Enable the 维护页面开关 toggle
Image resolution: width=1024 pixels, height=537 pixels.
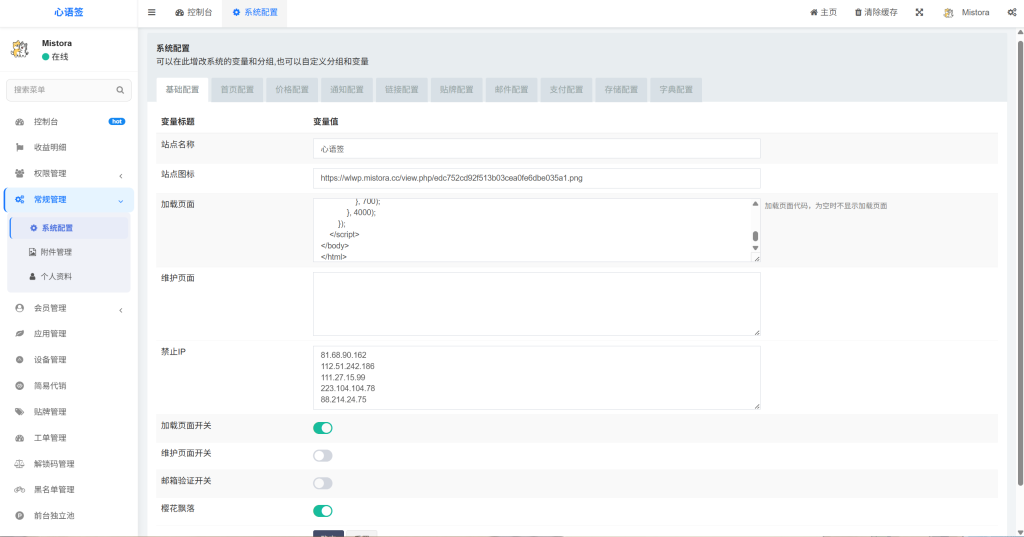[x=323, y=455]
